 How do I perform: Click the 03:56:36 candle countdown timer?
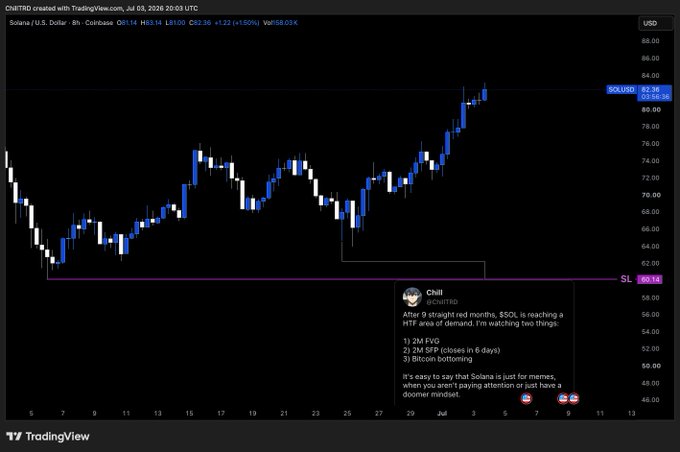(x=654, y=97)
